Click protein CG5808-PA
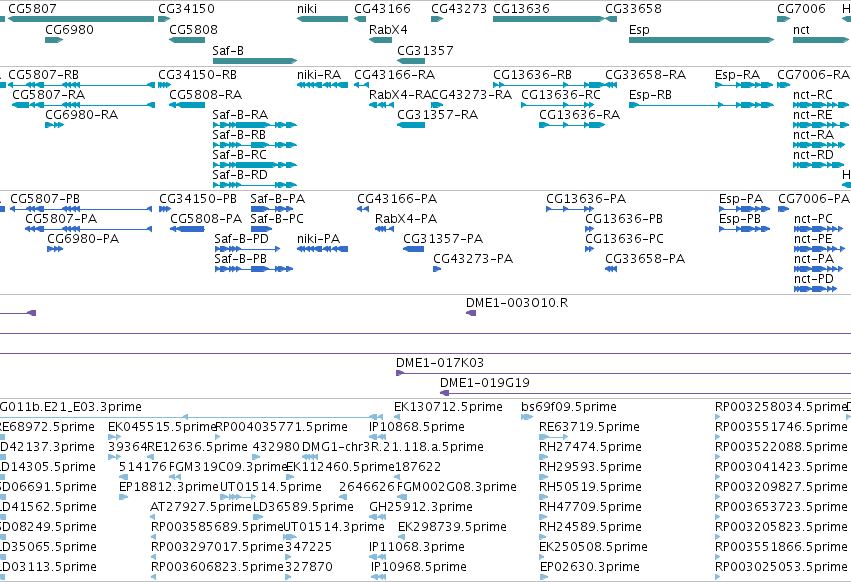This screenshot has width=851, height=582. 187,229
